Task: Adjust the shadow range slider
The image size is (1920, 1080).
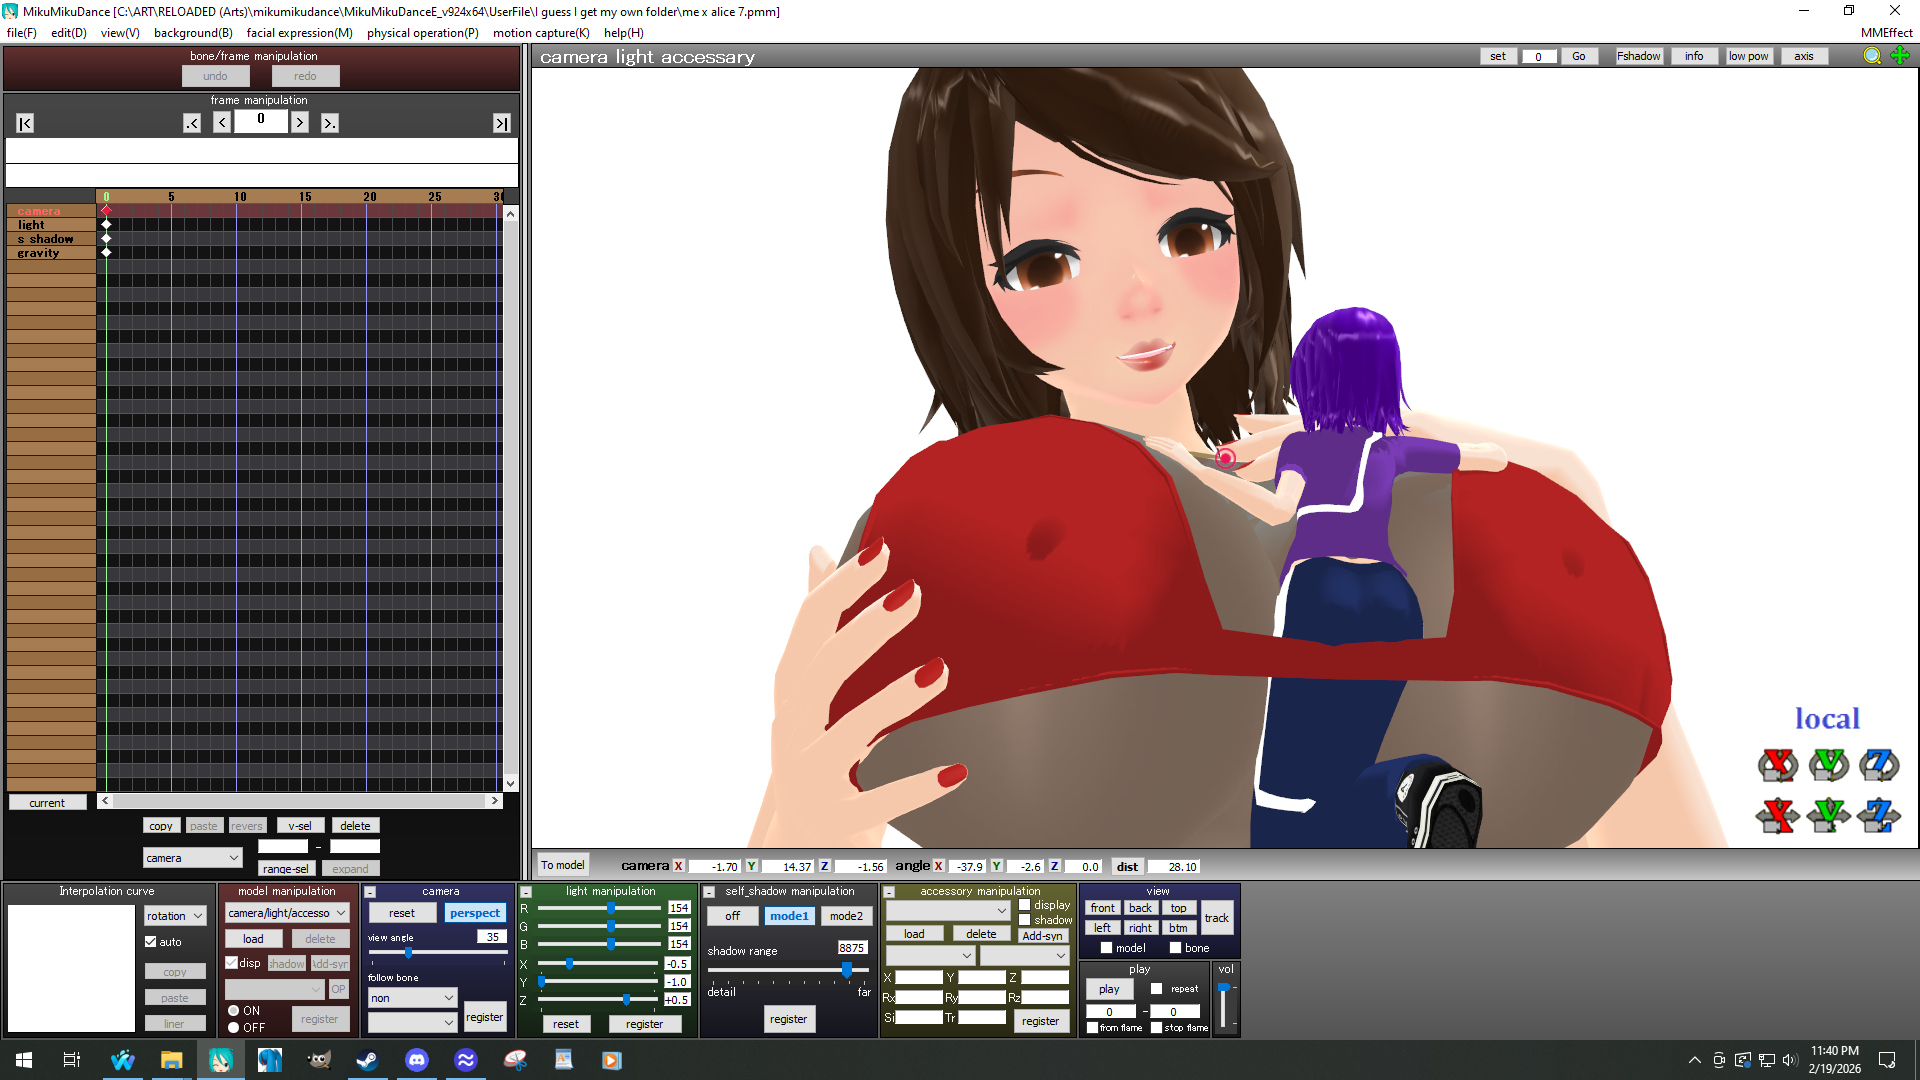Action: pos(846,970)
